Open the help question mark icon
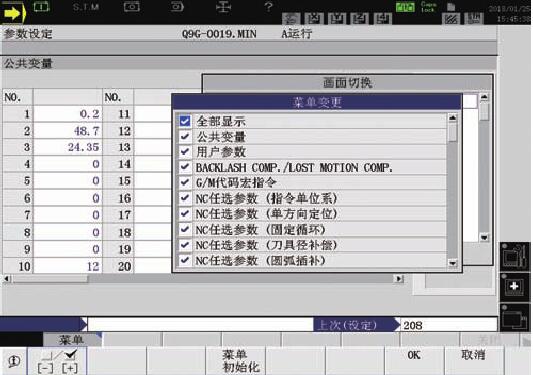Viewport: 533px width, 375px height. pos(268,6)
